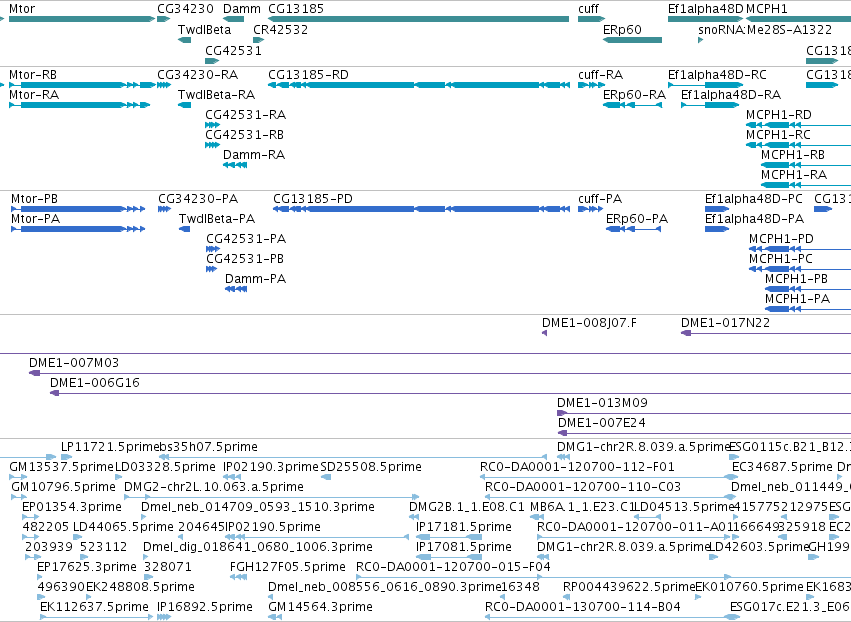Viewport: 851px width, 622px height.
Task: Click the Mtor-PB protein label
Action: [x=34, y=199]
